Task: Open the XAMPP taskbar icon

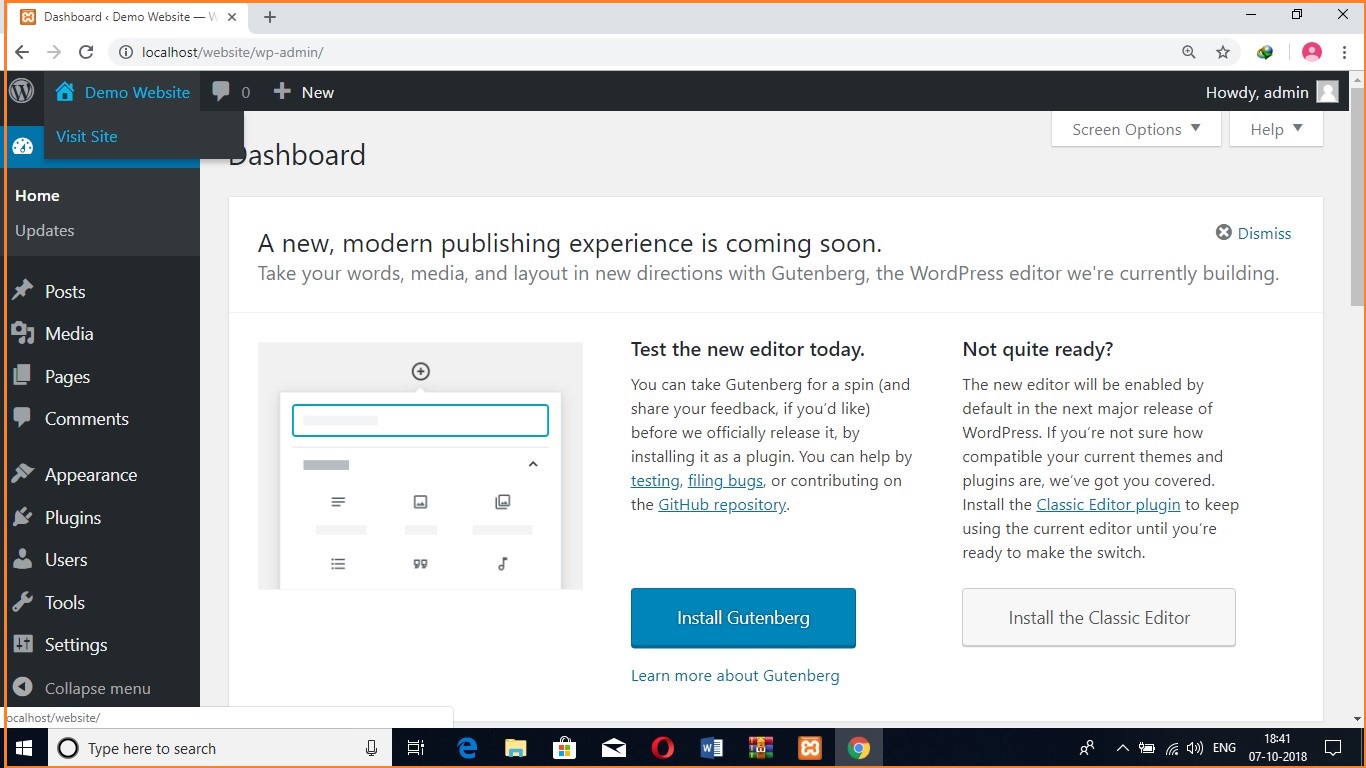Action: coord(810,748)
